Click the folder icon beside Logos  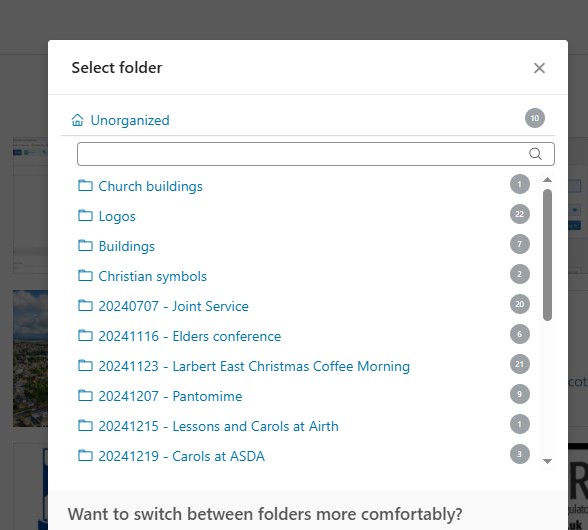[x=85, y=216]
